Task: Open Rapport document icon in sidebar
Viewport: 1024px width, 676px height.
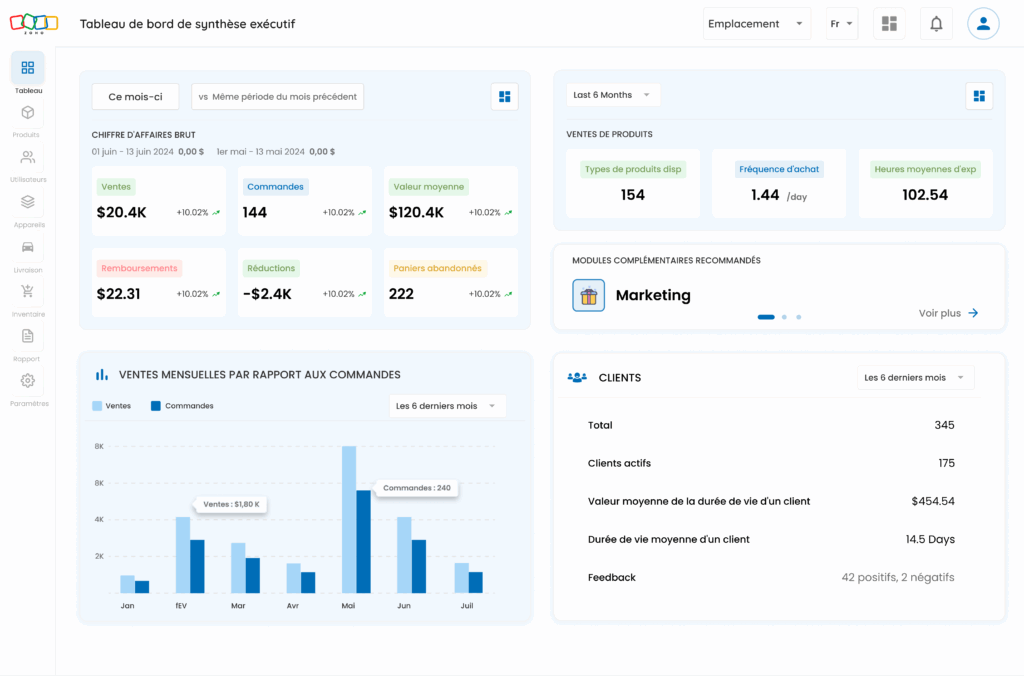Action: click(27, 336)
